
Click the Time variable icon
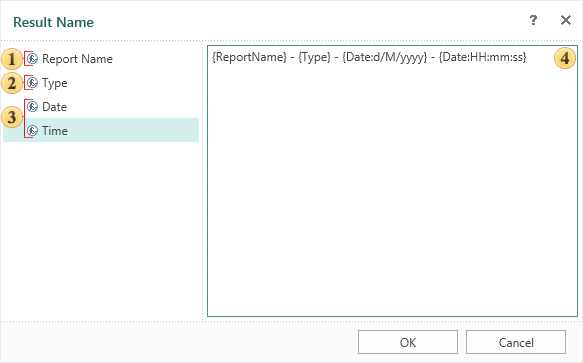point(33,131)
